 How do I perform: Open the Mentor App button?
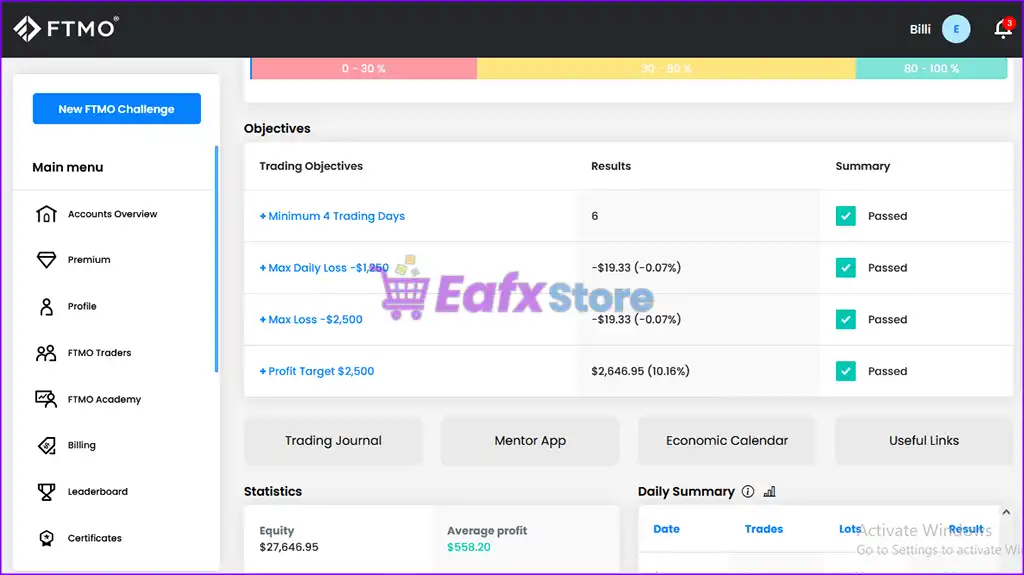click(530, 440)
